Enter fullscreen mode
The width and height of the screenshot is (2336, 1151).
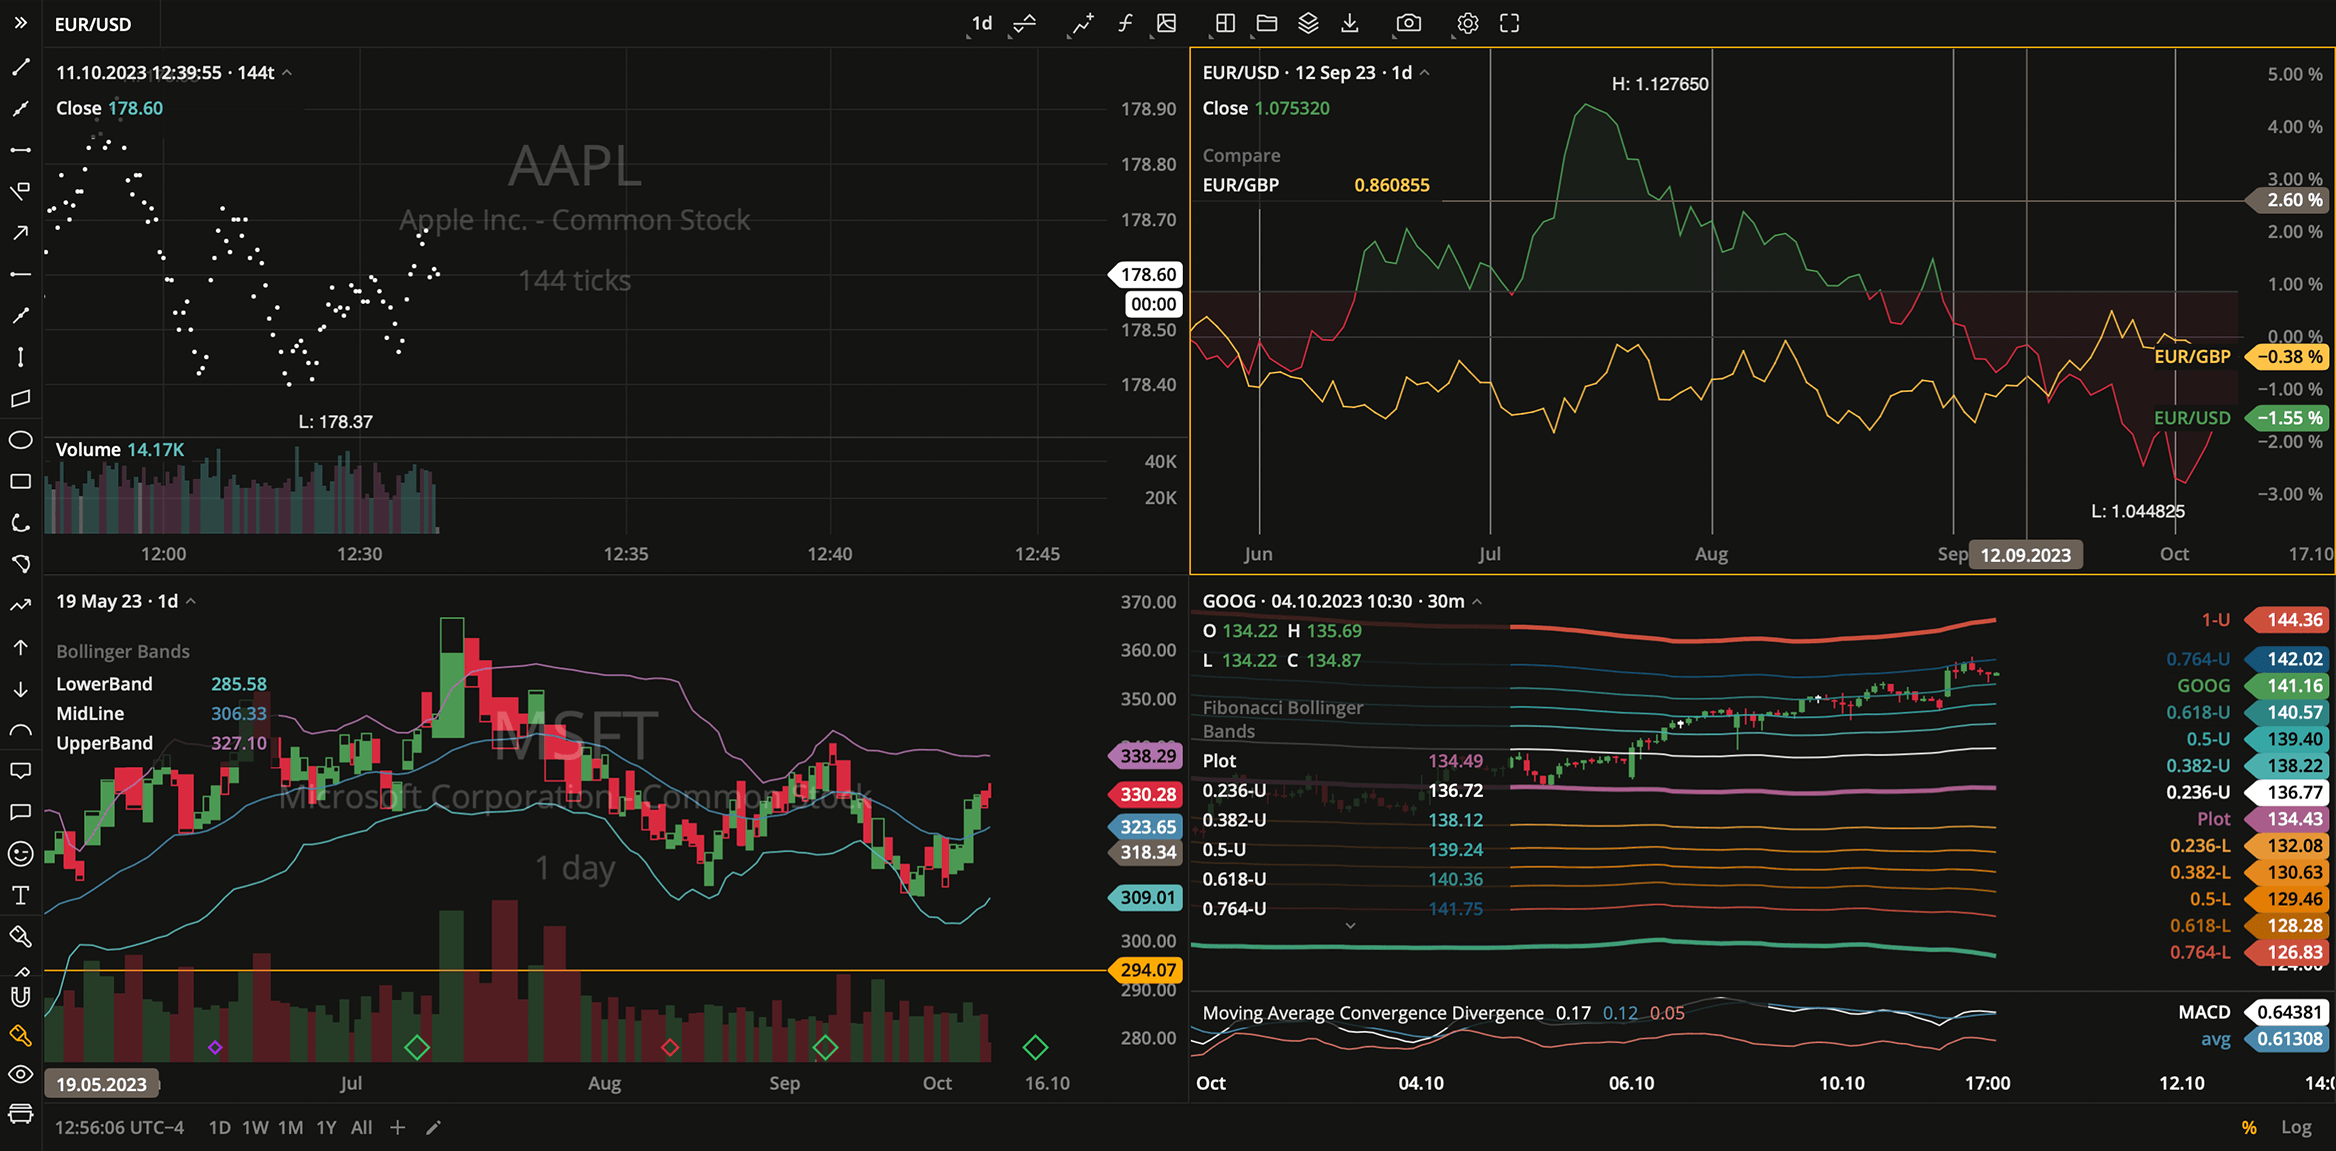(x=1510, y=23)
